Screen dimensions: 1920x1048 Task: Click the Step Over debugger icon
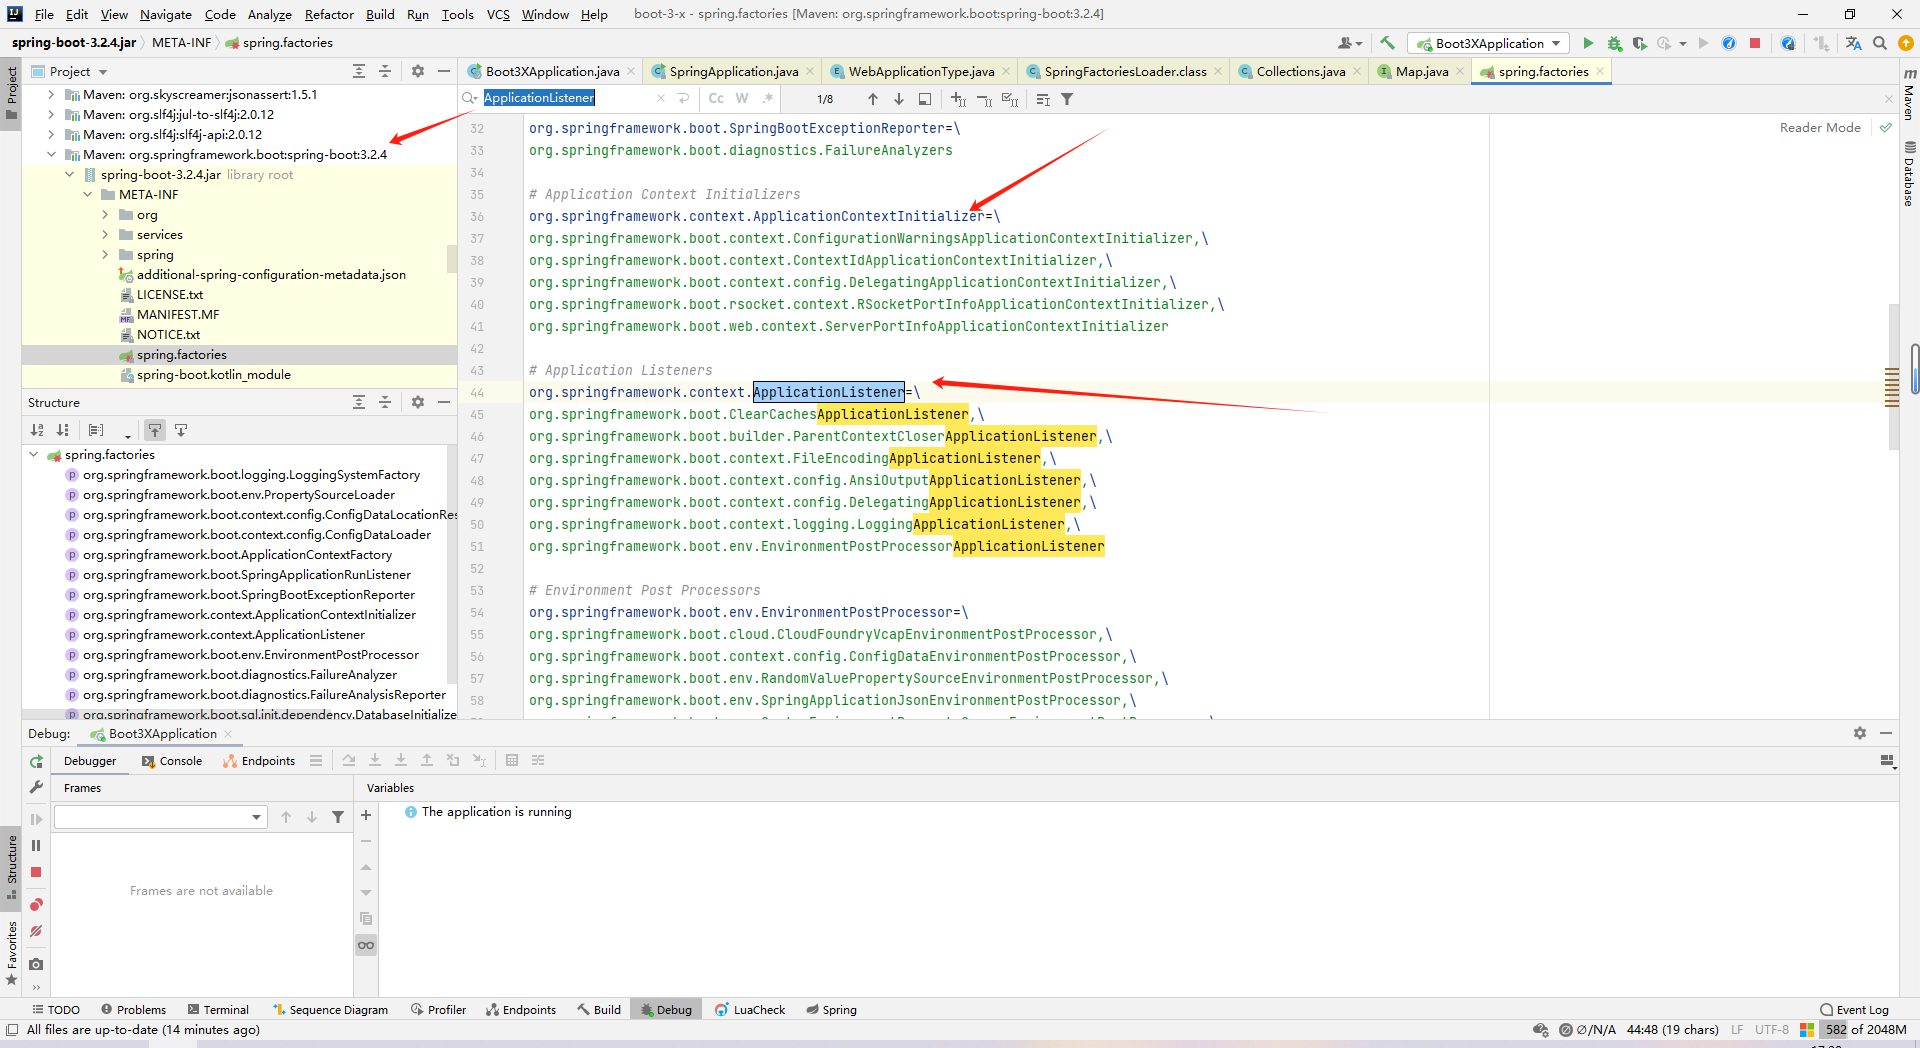click(349, 761)
